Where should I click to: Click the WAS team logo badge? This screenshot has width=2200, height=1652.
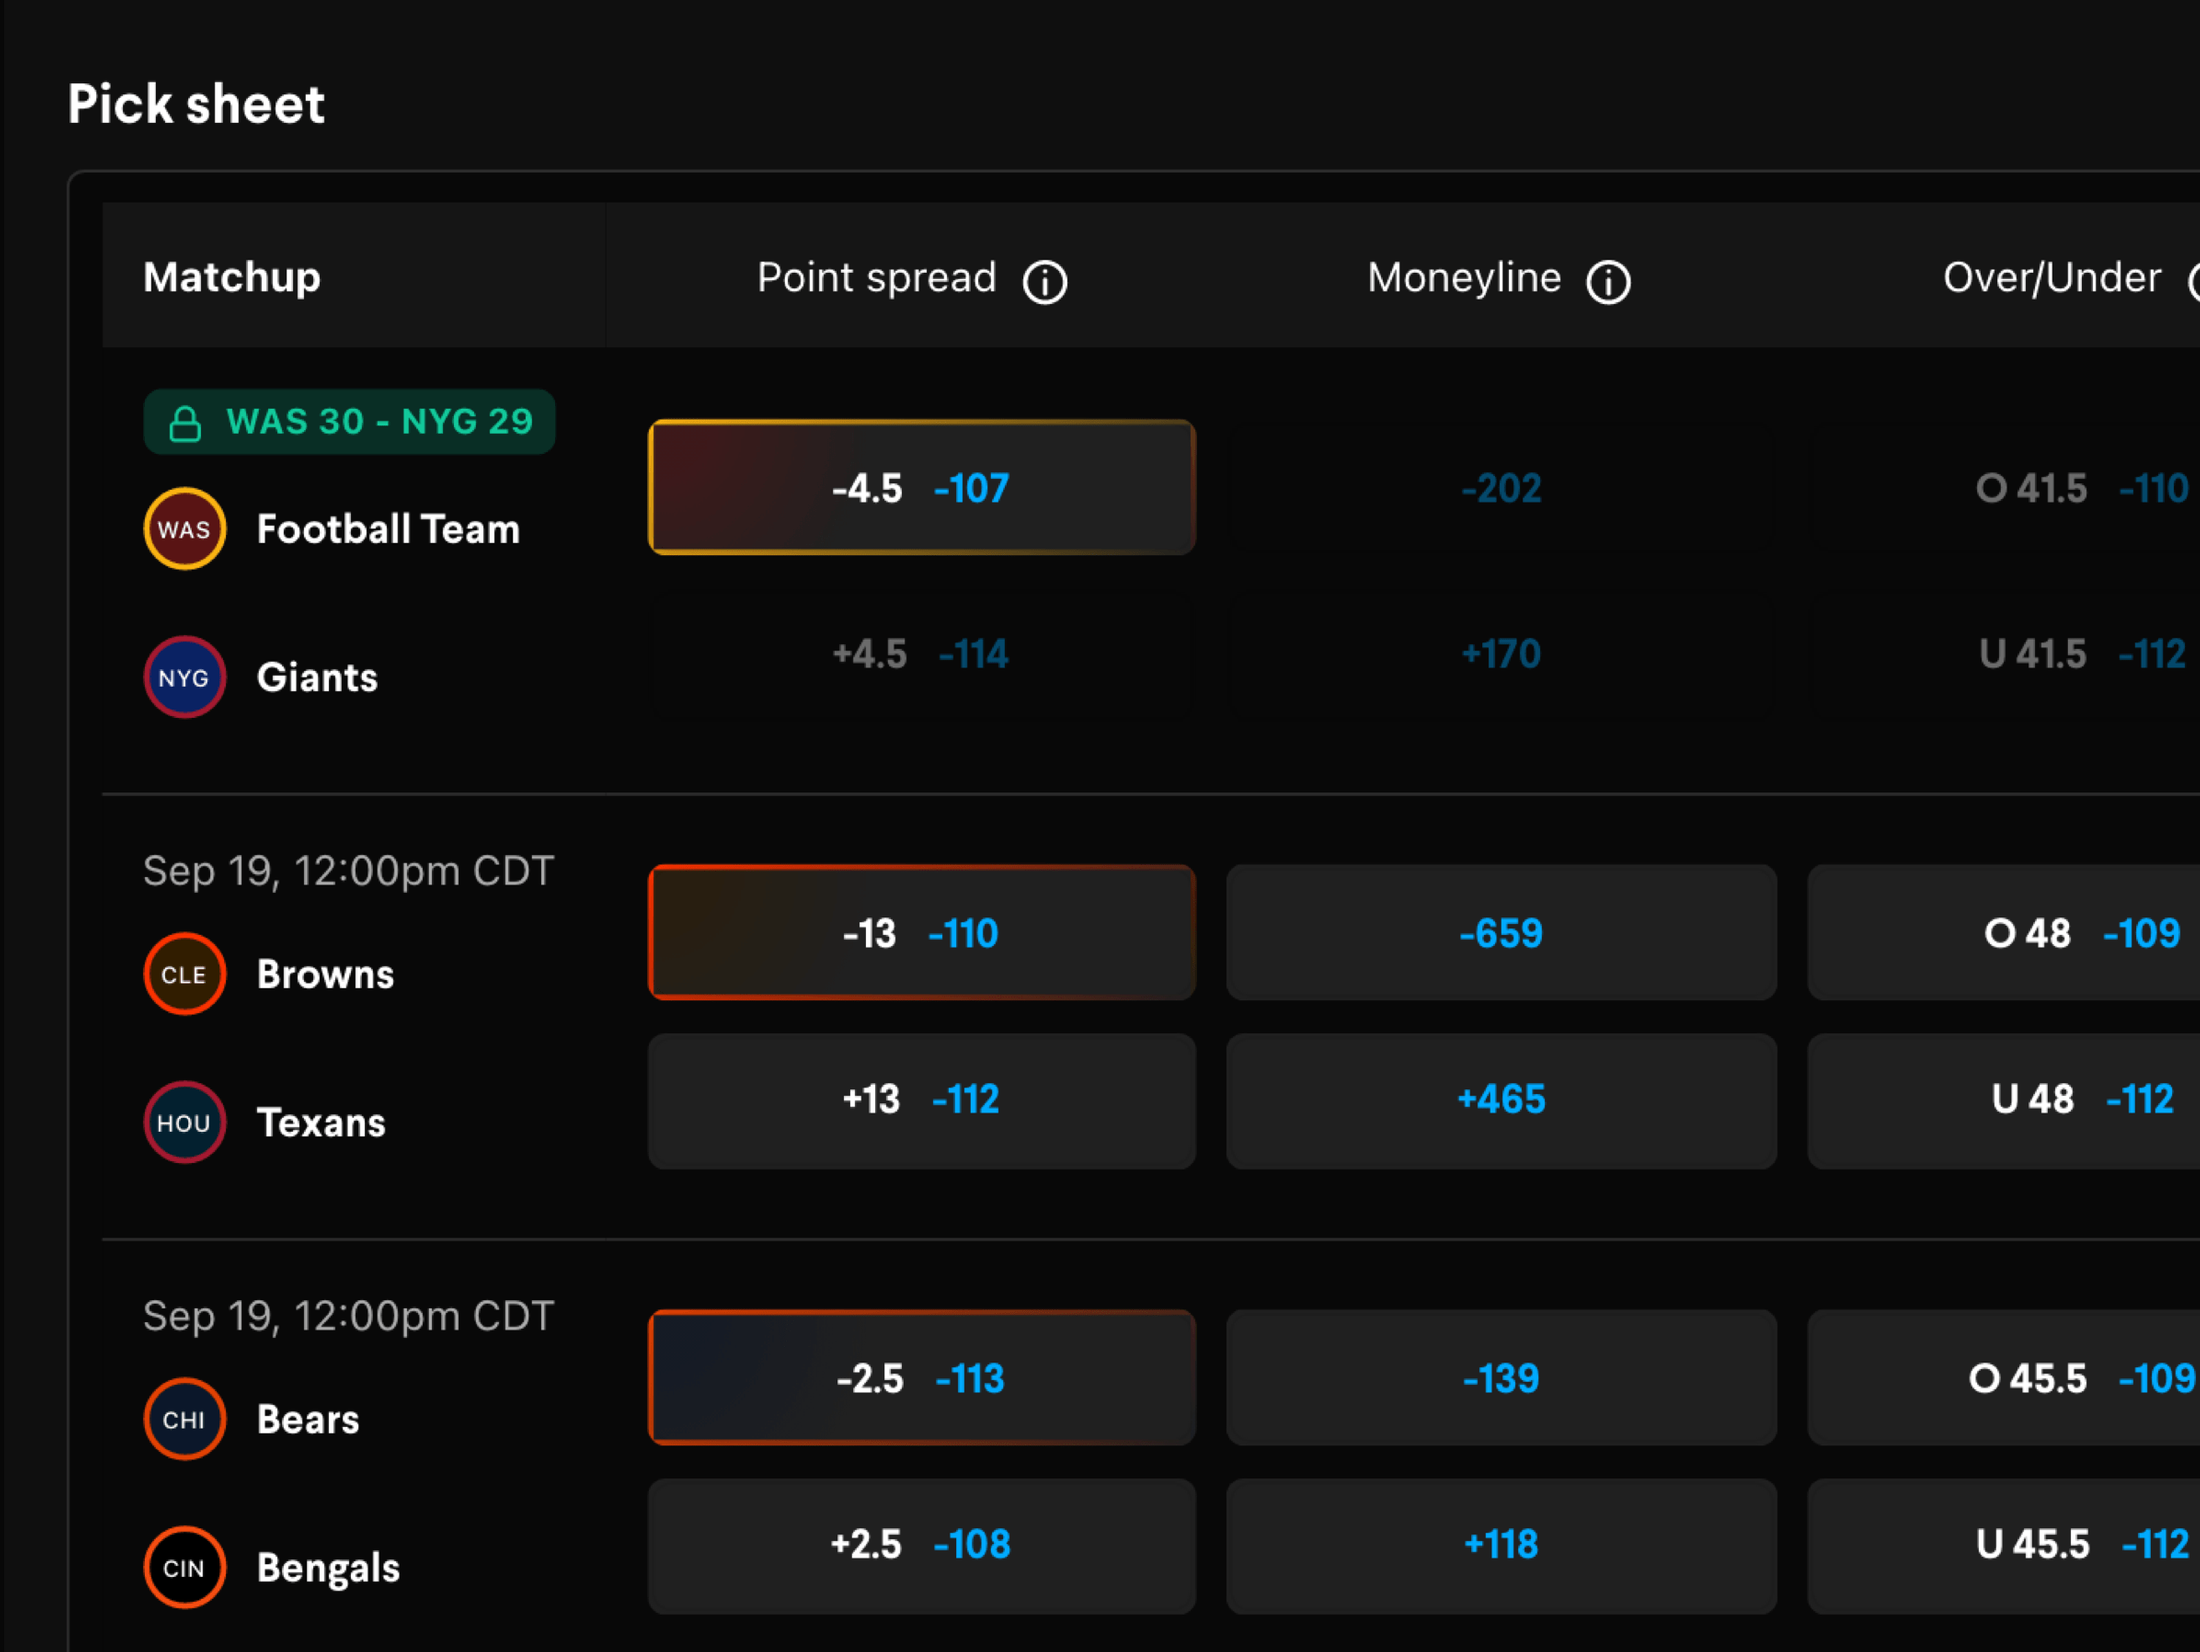[x=184, y=529]
